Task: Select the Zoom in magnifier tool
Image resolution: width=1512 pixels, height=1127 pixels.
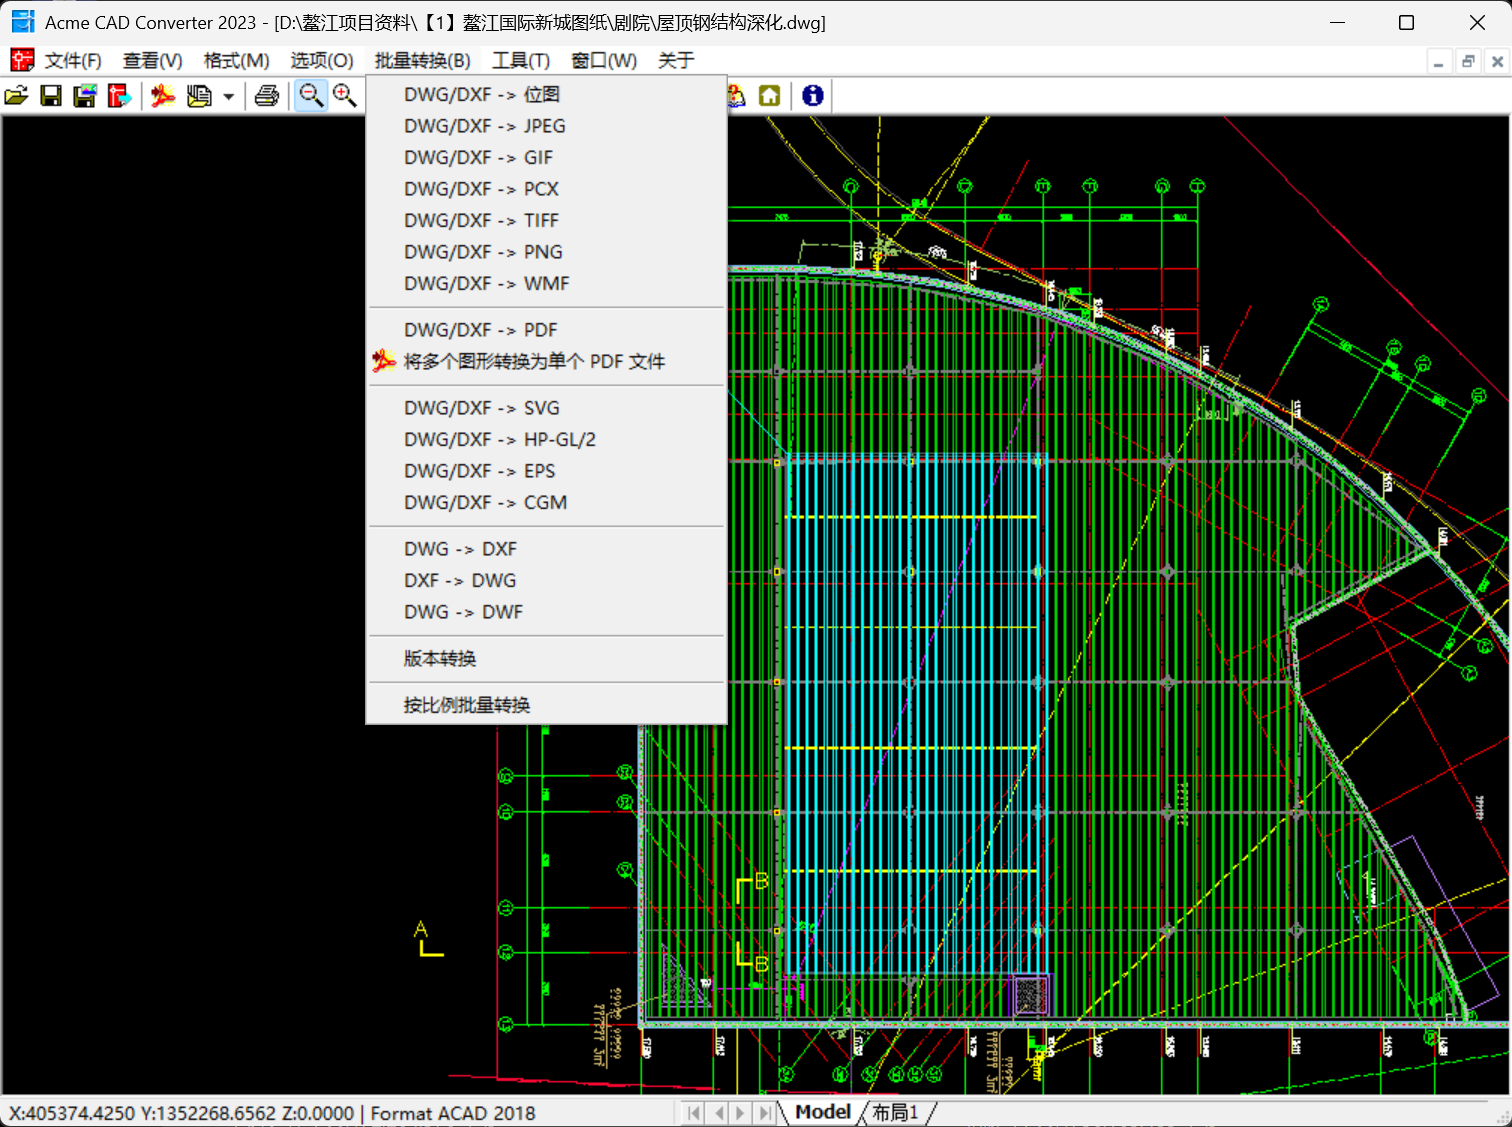Action: point(345,96)
